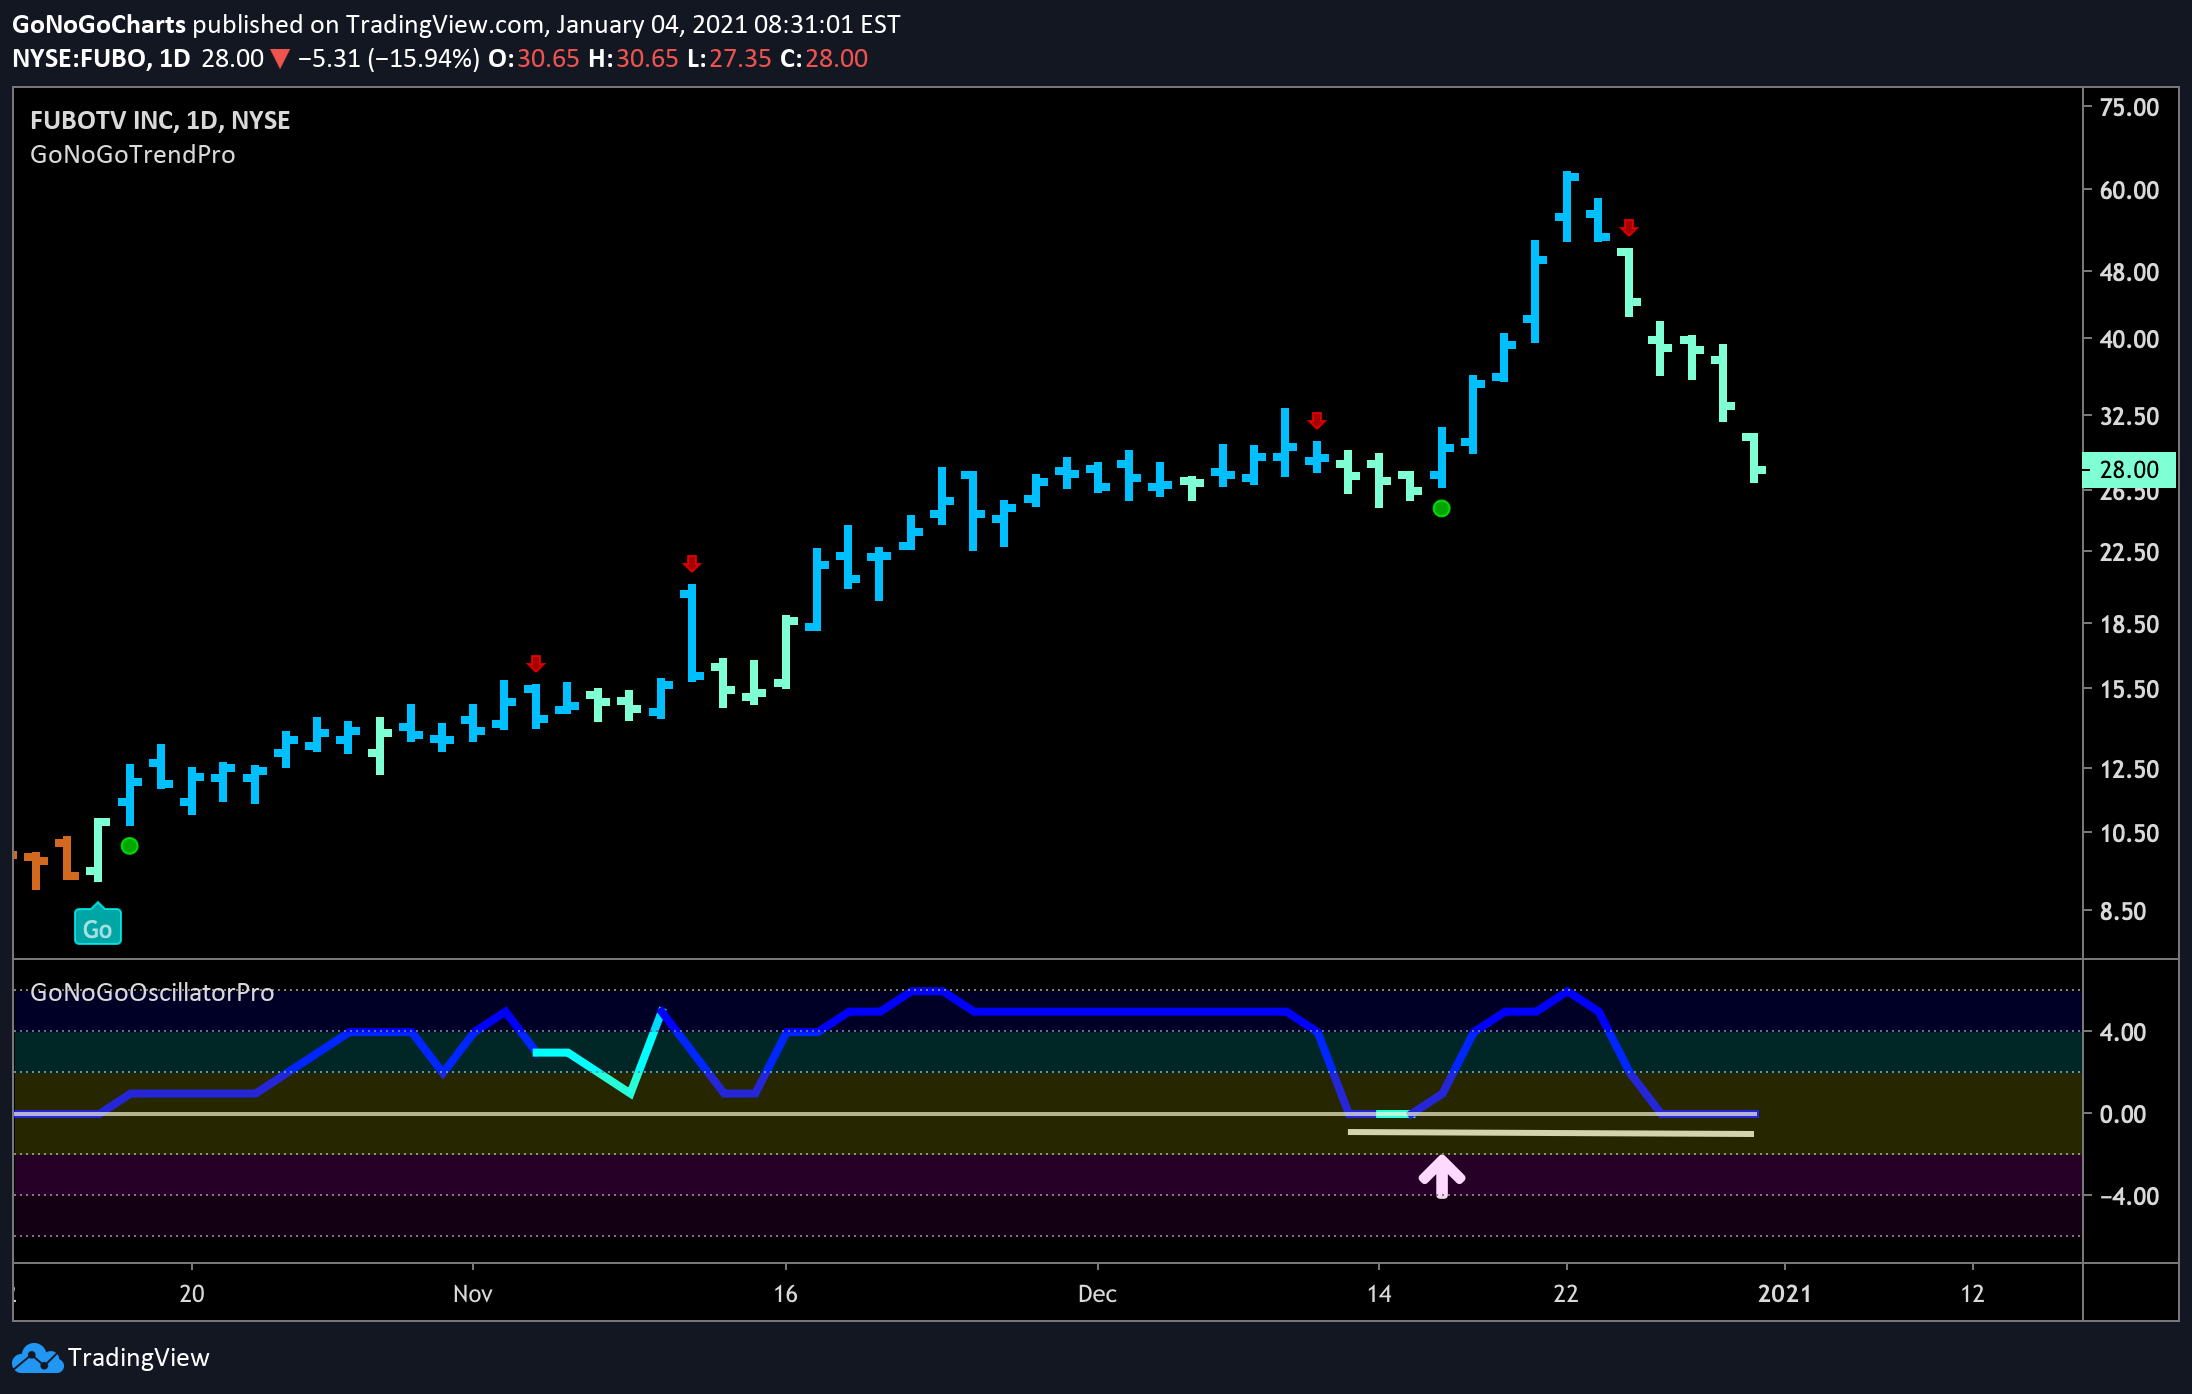This screenshot has width=2192, height=1394.
Task: Click the 14 date label on time axis
Action: 1379,1294
